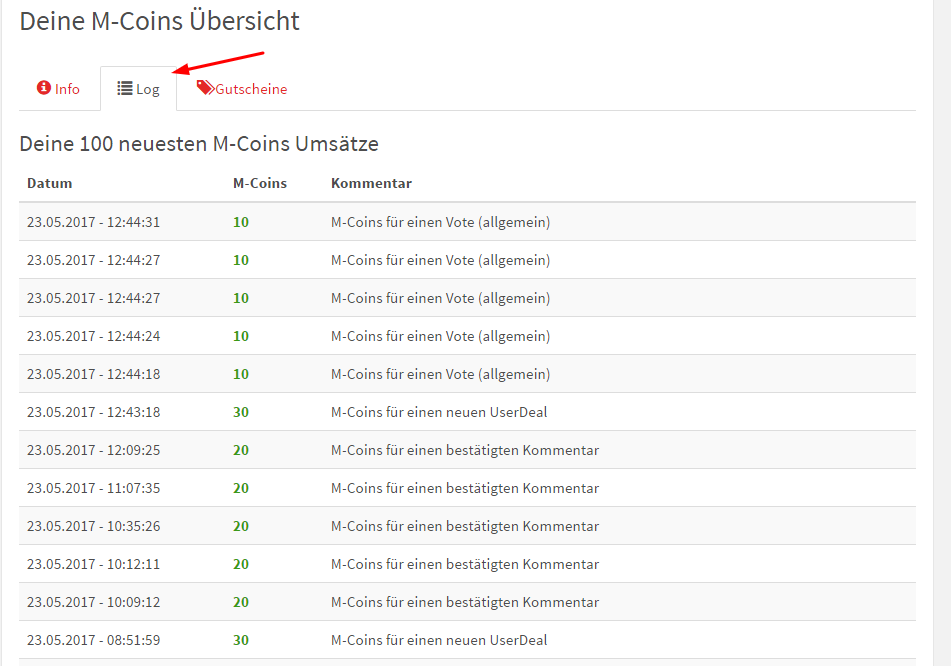
Task: Select the entry dated 23.05.2017 - 11:07:35
Action: coord(93,488)
